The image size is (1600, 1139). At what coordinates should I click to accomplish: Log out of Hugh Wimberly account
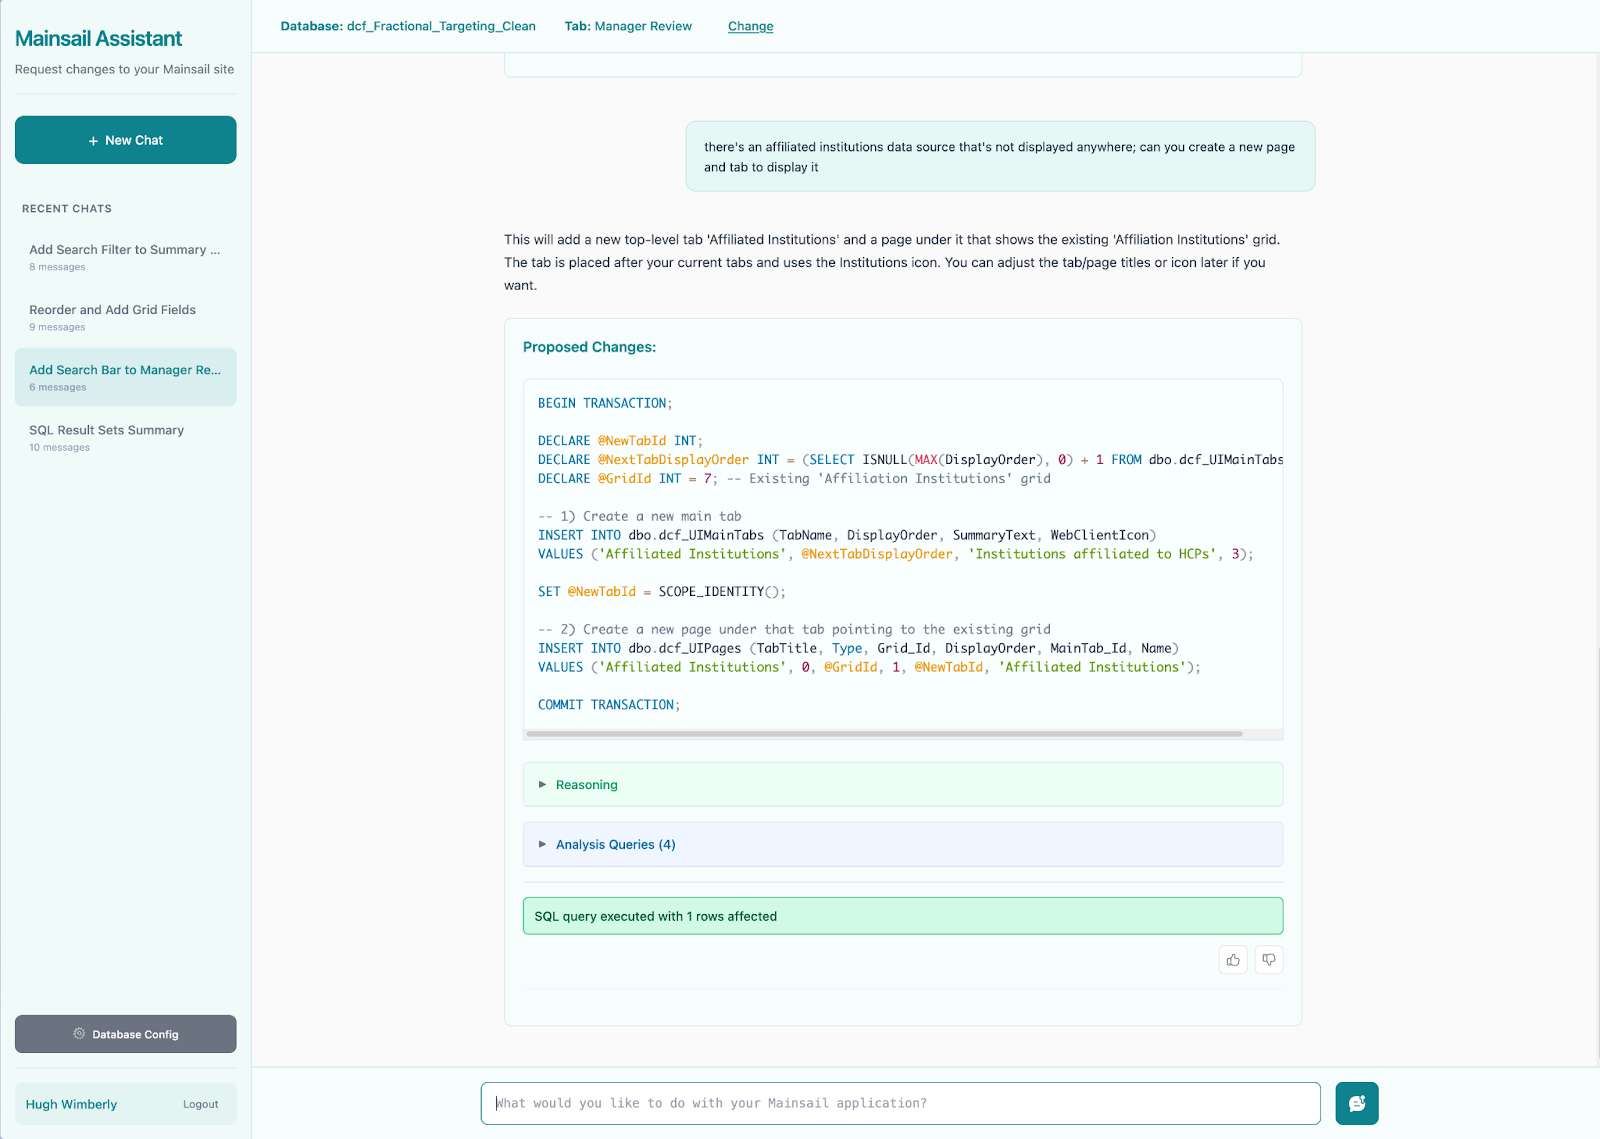pyautogui.click(x=200, y=1104)
